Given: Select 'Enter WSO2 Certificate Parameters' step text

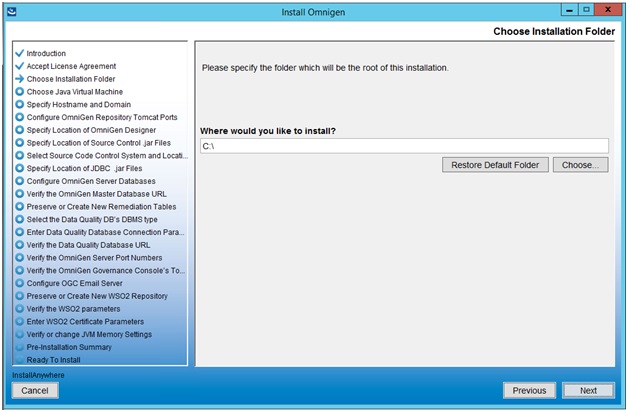Looking at the screenshot, I should [x=85, y=322].
